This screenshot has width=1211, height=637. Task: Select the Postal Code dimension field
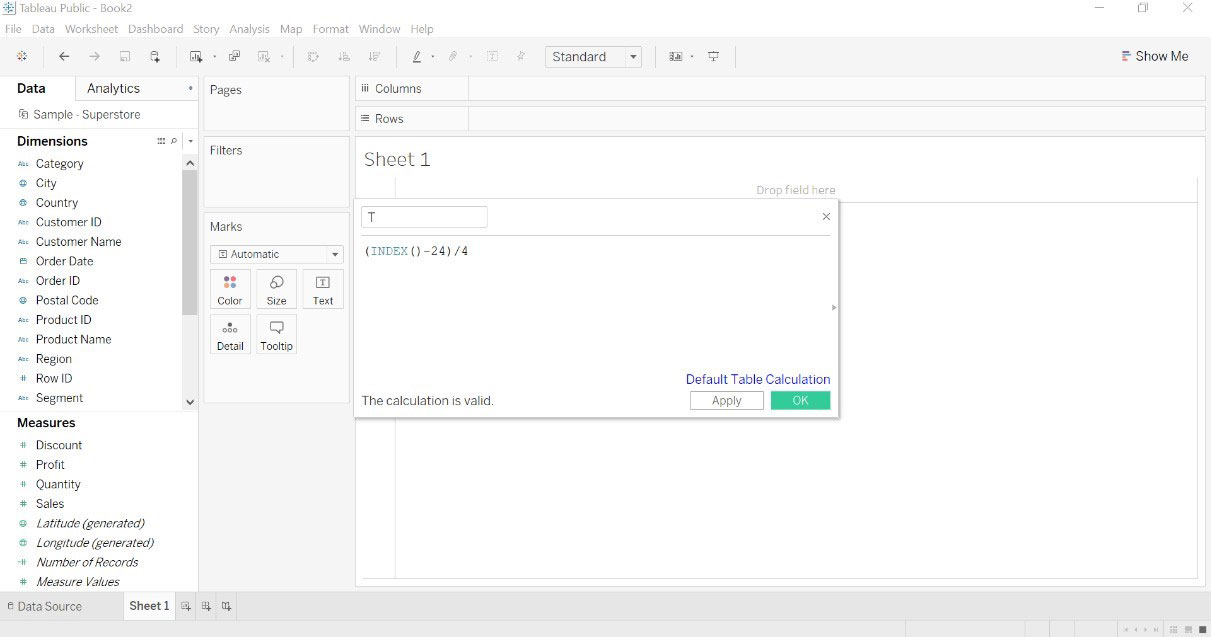67,300
